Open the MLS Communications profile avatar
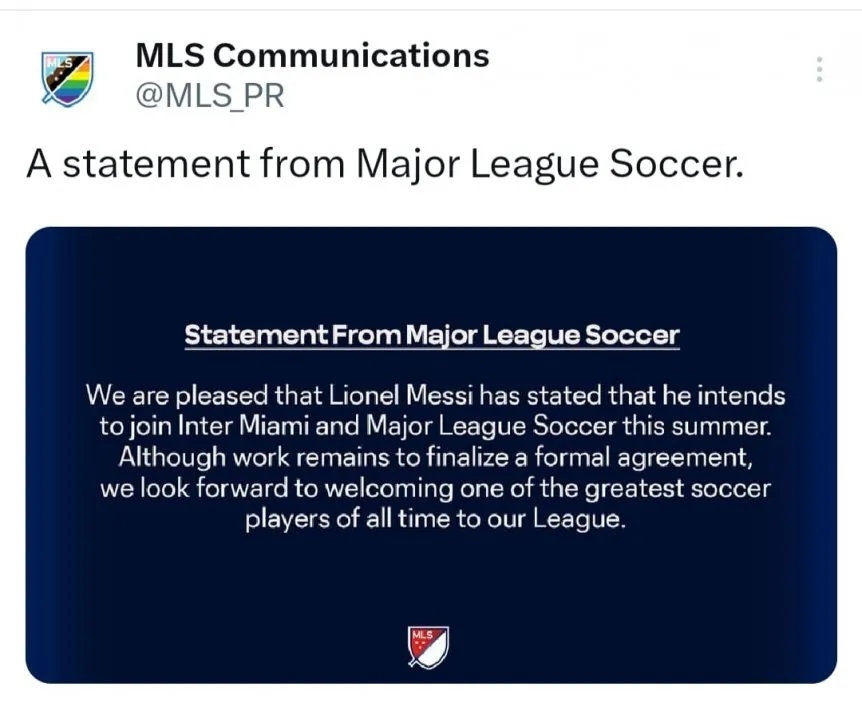 tap(67, 77)
